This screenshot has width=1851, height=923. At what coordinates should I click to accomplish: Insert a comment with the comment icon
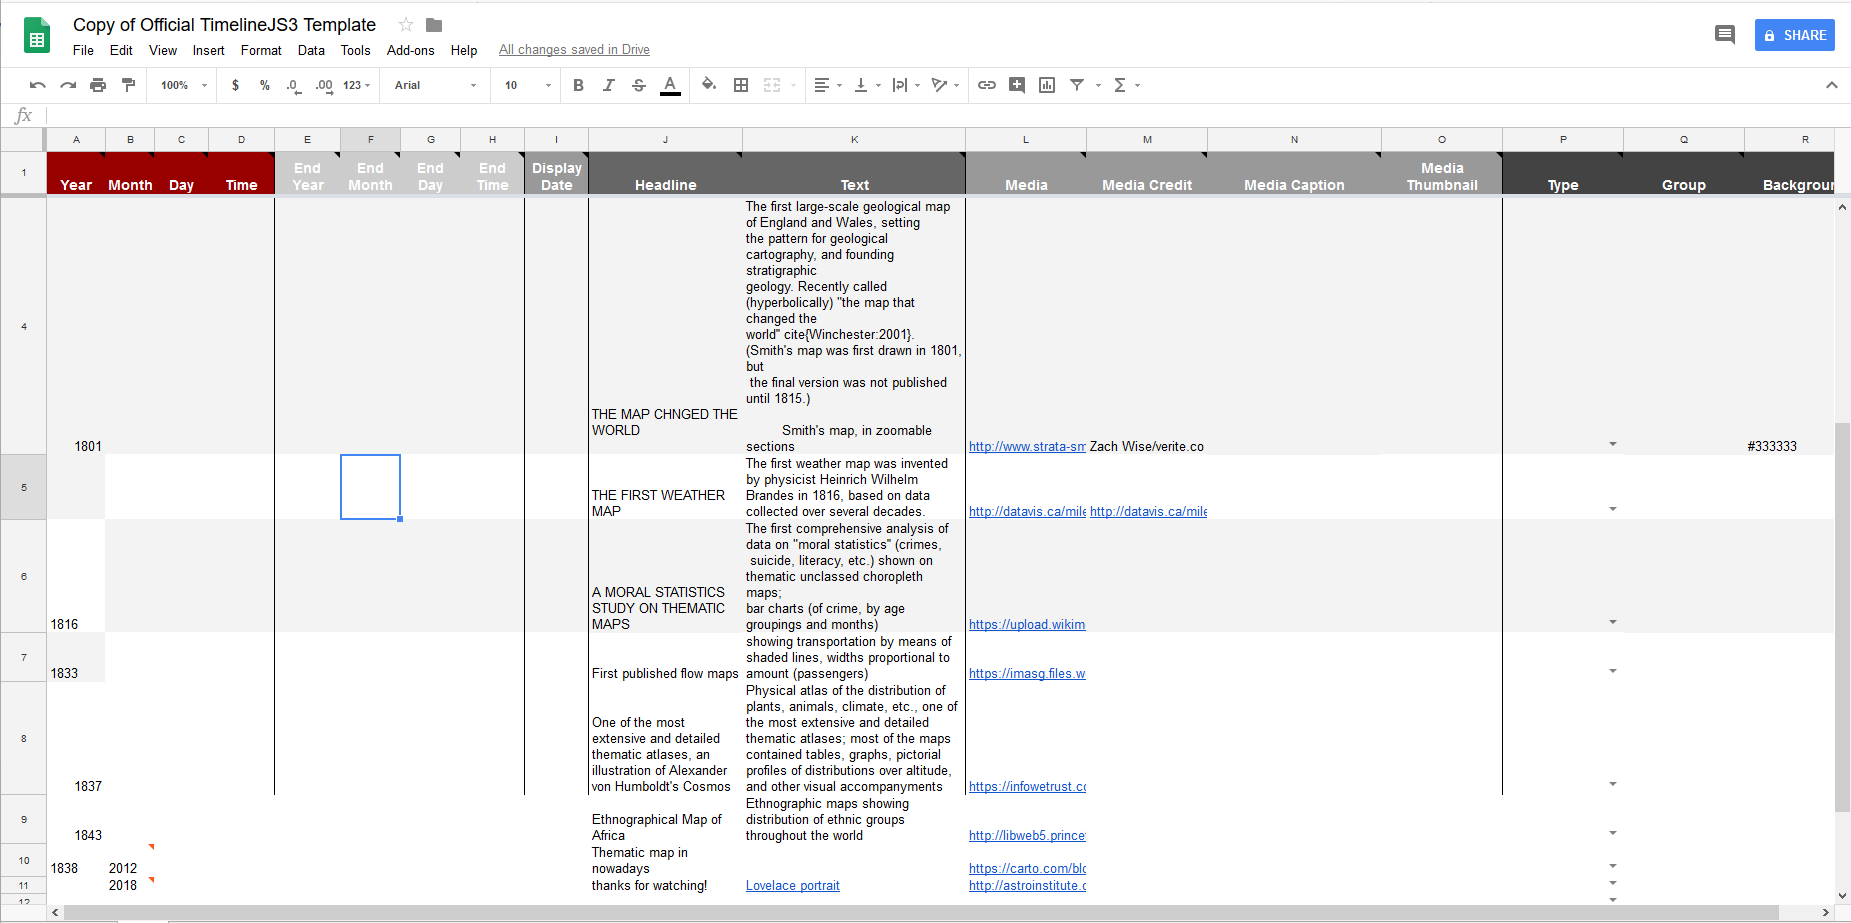[x=1724, y=33]
